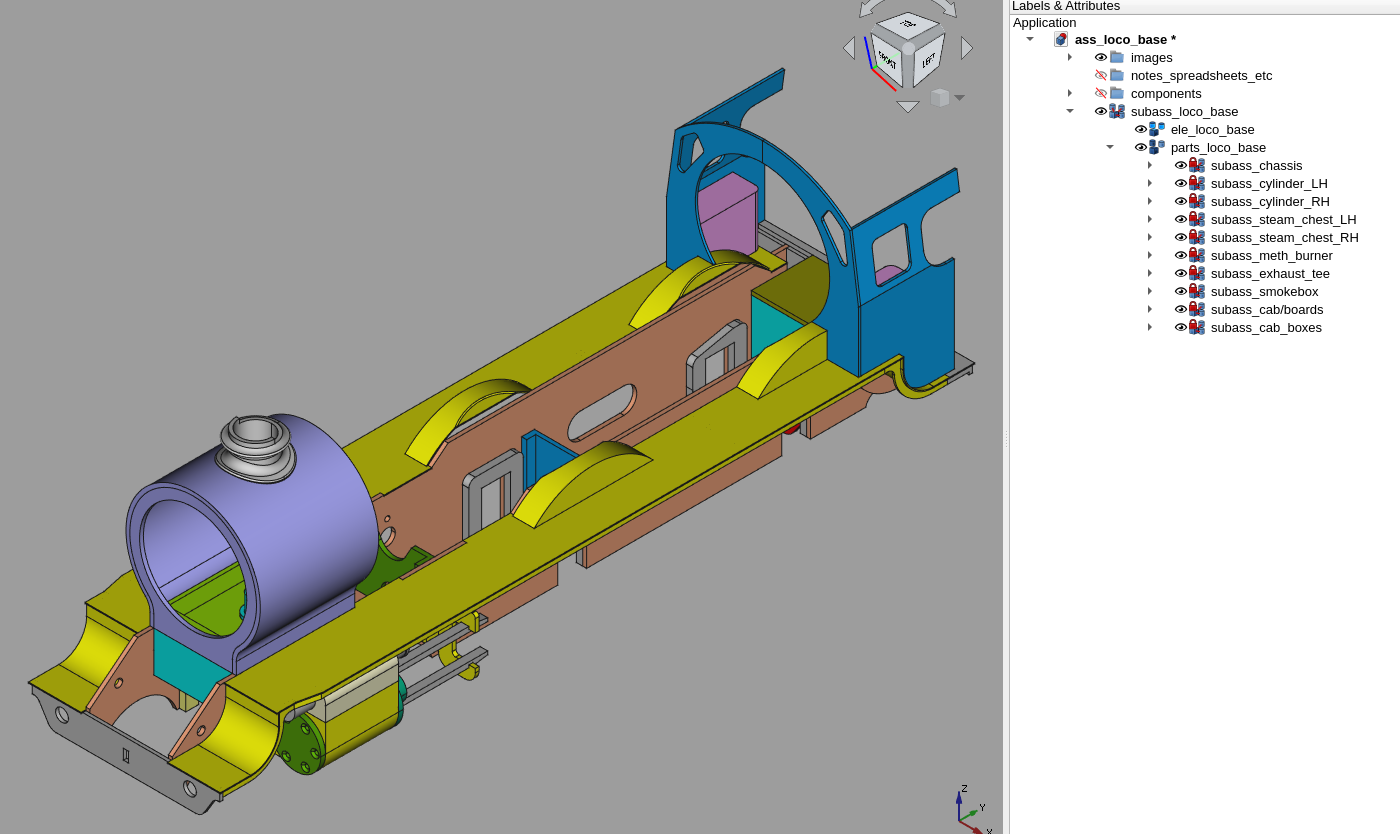
Task: Click the XYZ axis indicator in the corner
Action: 965,812
